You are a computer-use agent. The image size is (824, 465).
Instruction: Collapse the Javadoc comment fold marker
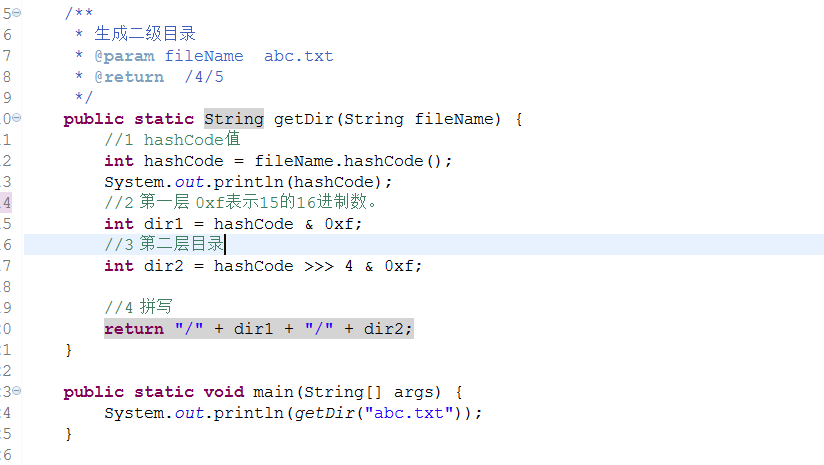pyautogui.click(x=16, y=13)
